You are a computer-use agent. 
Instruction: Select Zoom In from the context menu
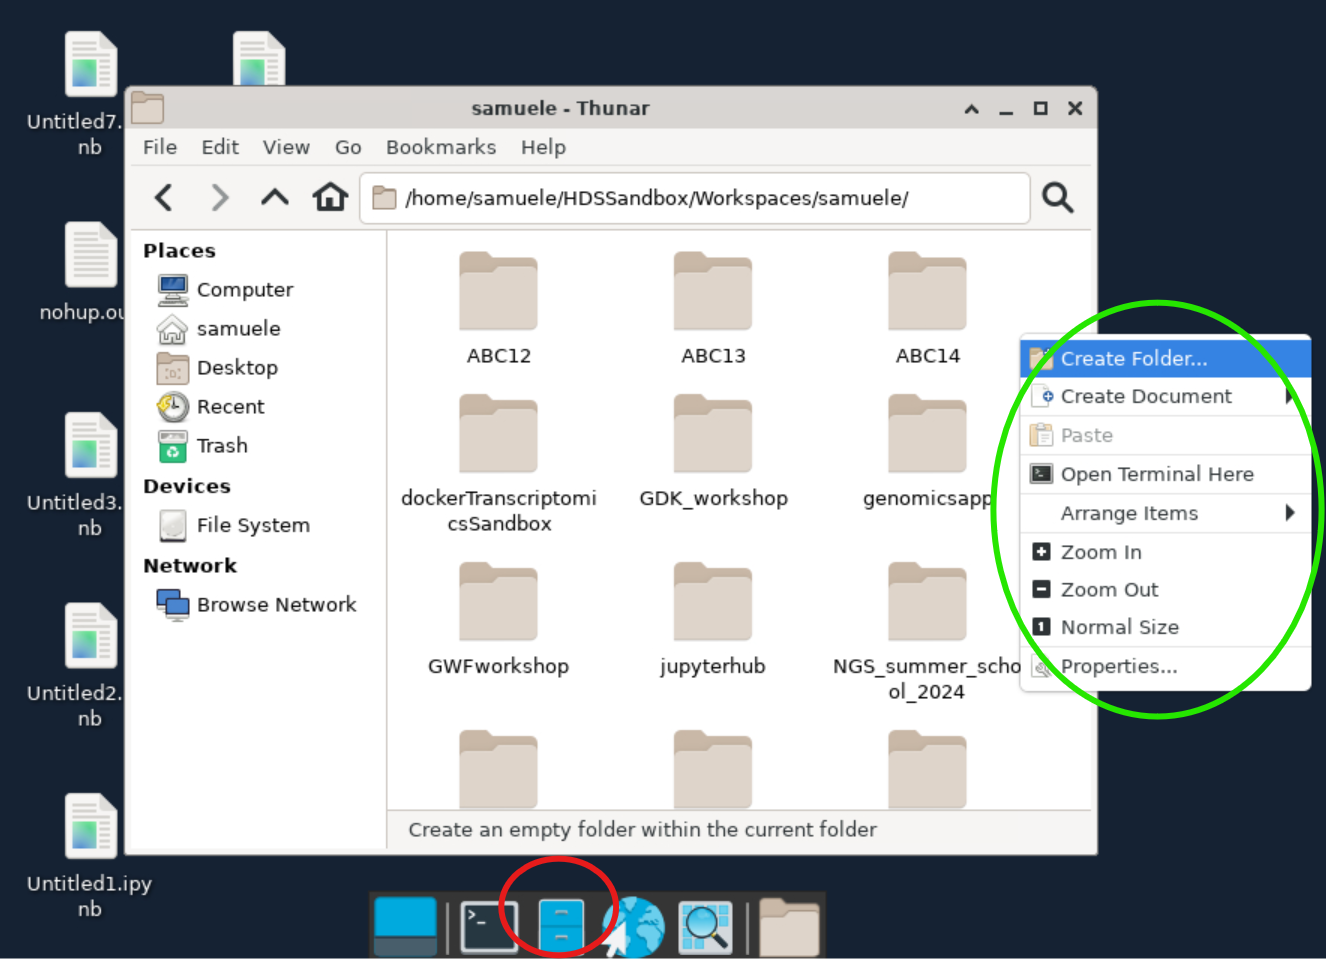[x=1100, y=552]
